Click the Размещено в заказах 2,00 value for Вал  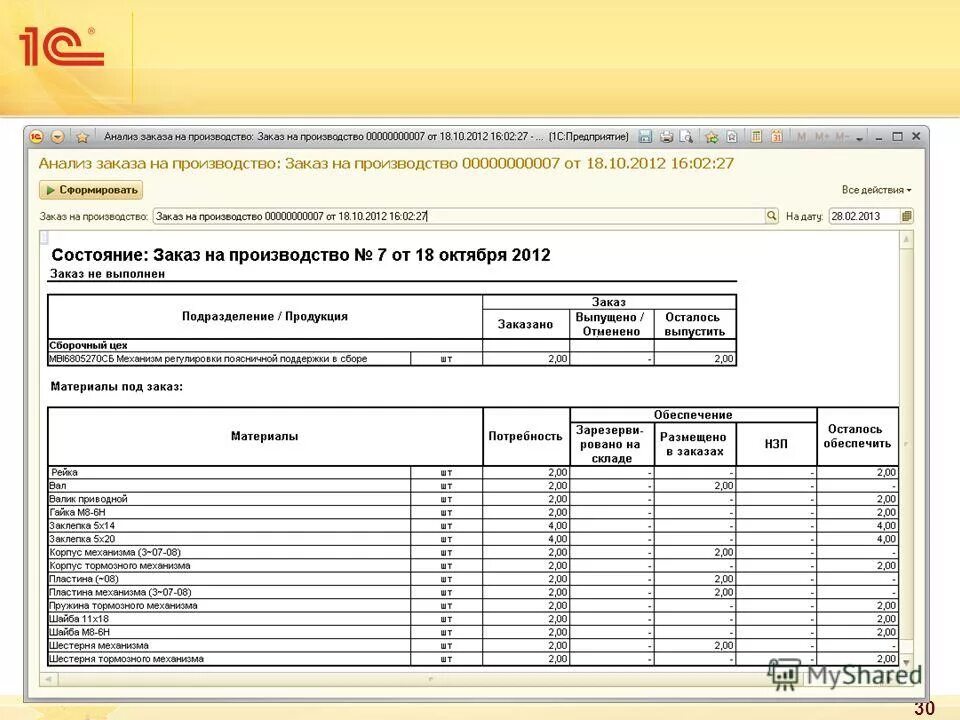pos(695,486)
